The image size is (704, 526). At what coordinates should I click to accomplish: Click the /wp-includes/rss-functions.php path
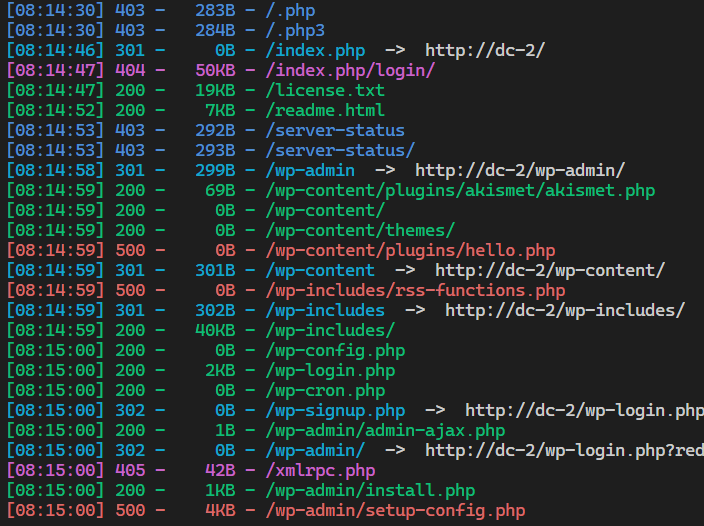click(415, 290)
